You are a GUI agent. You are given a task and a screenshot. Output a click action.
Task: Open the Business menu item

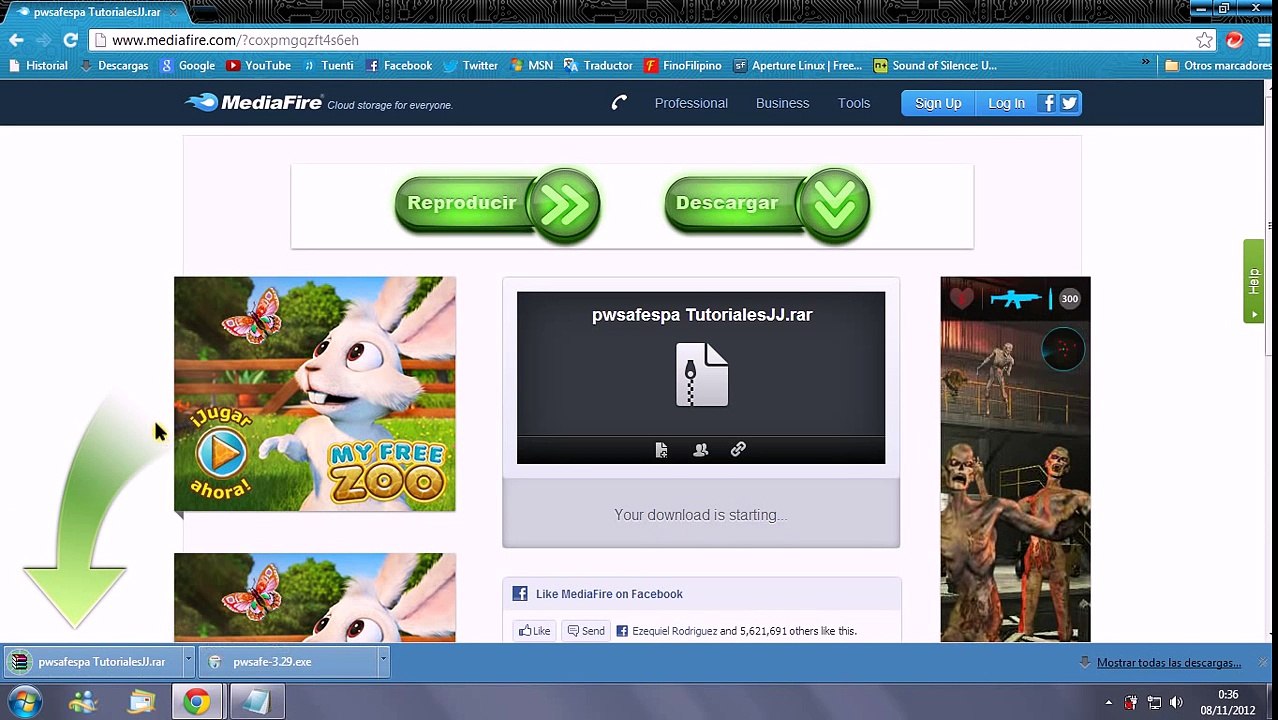tap(782, 103)
